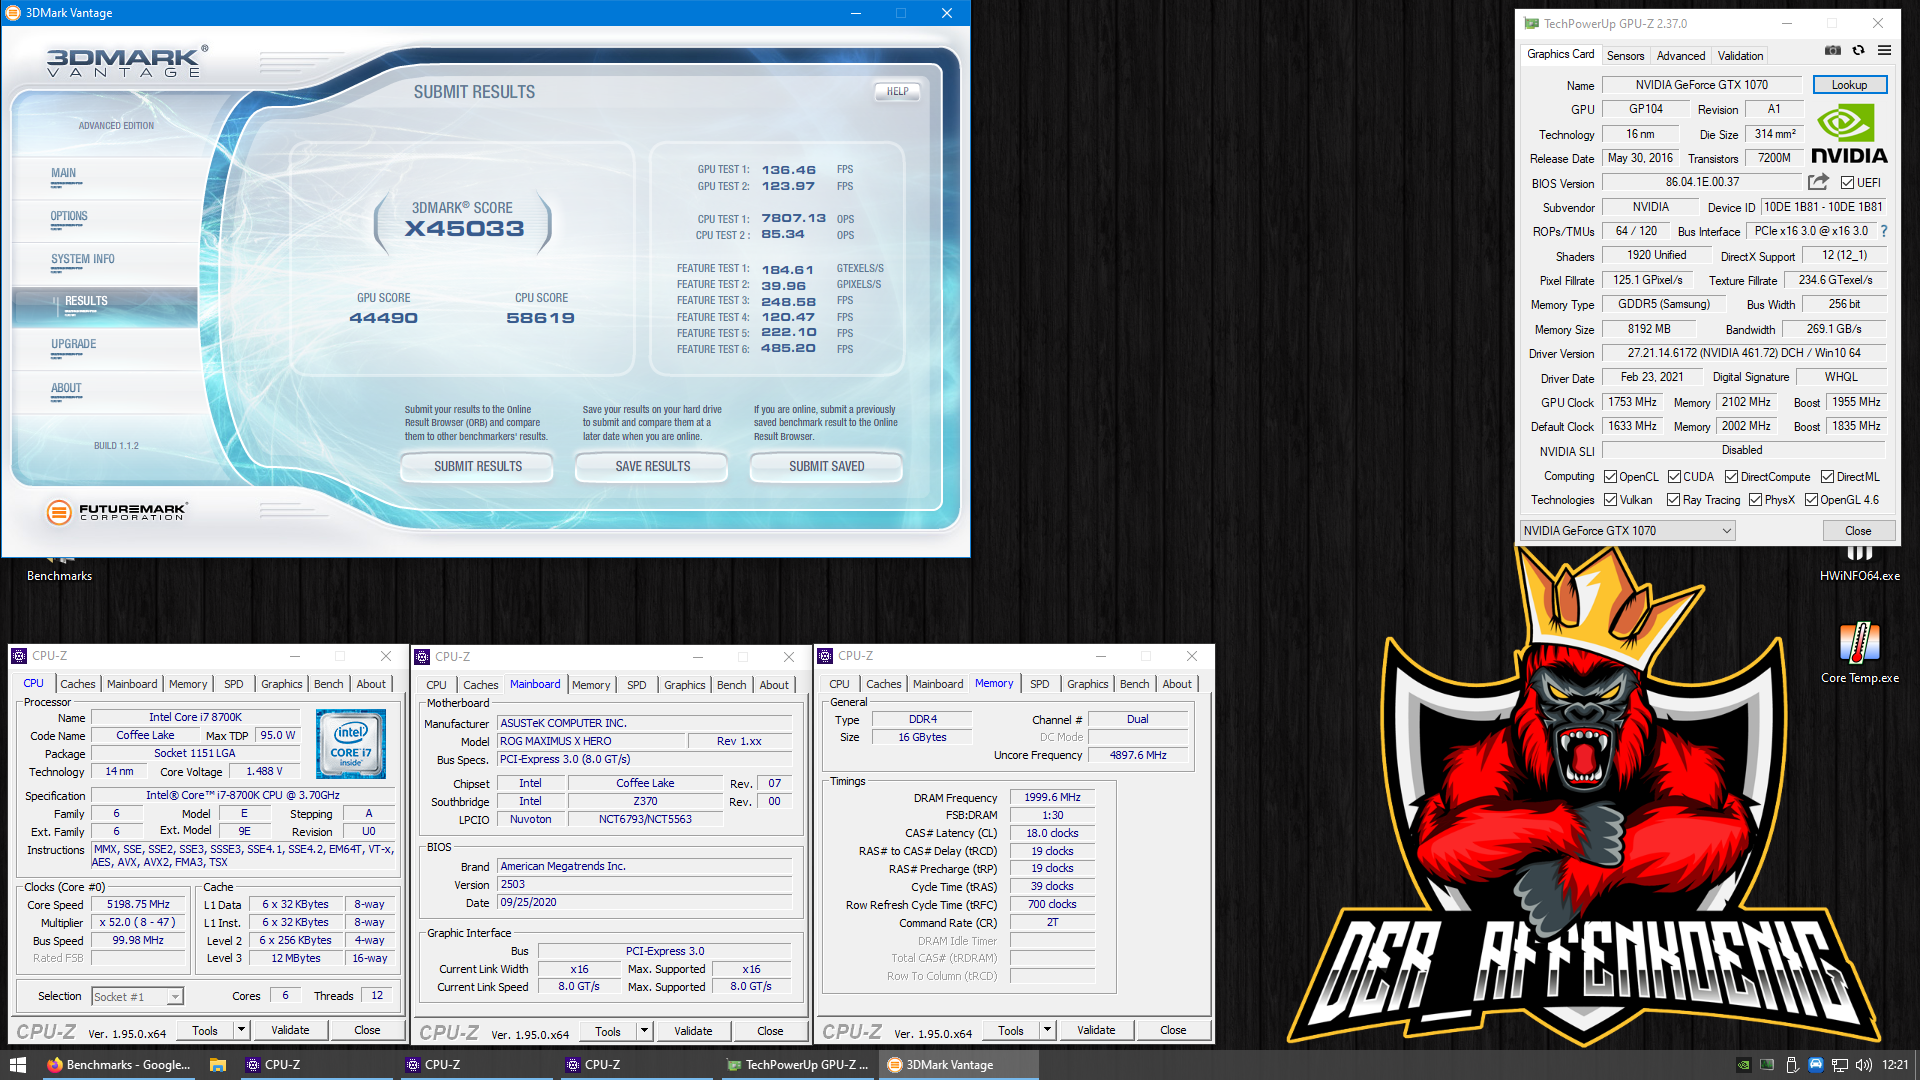Screen dimensions: 1920x1080
Task: Open Caches tab in the CPU-Z Mainboard window
Action: tap(480, 685)
